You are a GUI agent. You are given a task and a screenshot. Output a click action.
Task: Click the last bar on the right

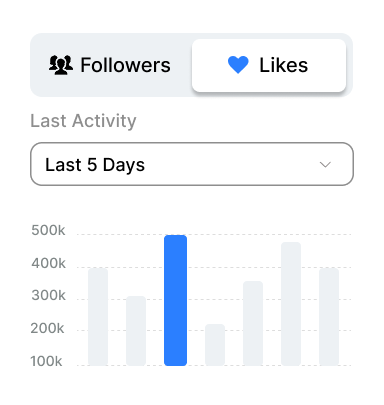pos(329,317)
